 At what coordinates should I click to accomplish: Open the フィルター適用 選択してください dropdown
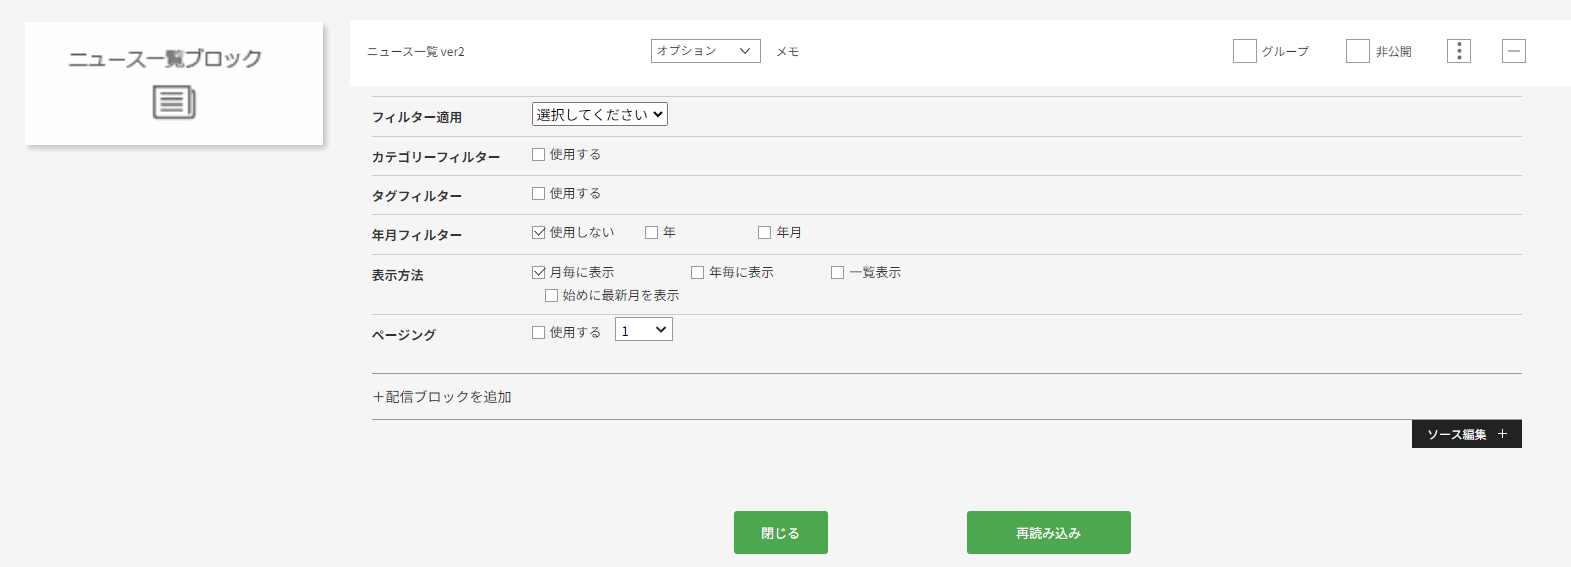pos(600,114)
